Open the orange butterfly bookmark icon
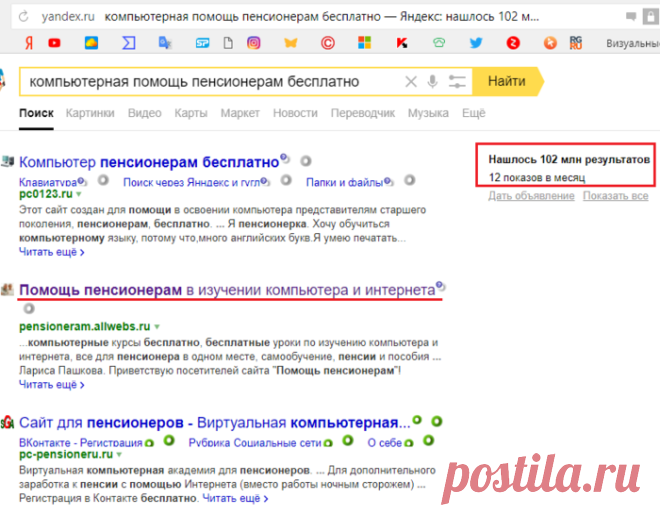This screenshot has width=660, height=515. coord(291,42)
